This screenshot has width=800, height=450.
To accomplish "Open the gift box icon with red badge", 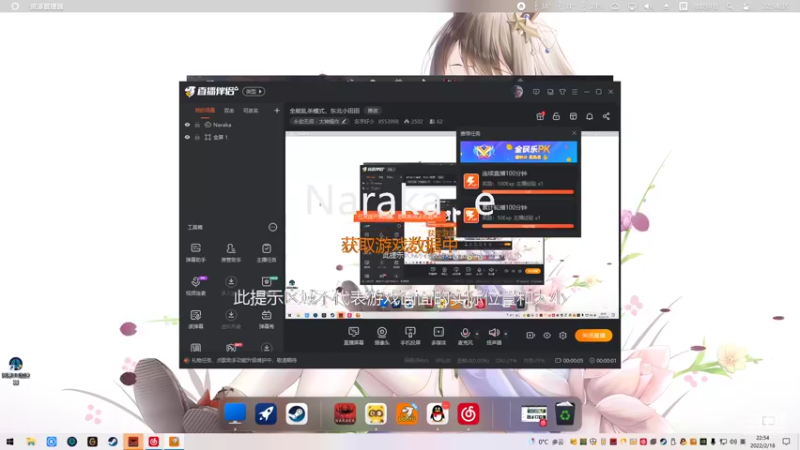I will 540,116.
